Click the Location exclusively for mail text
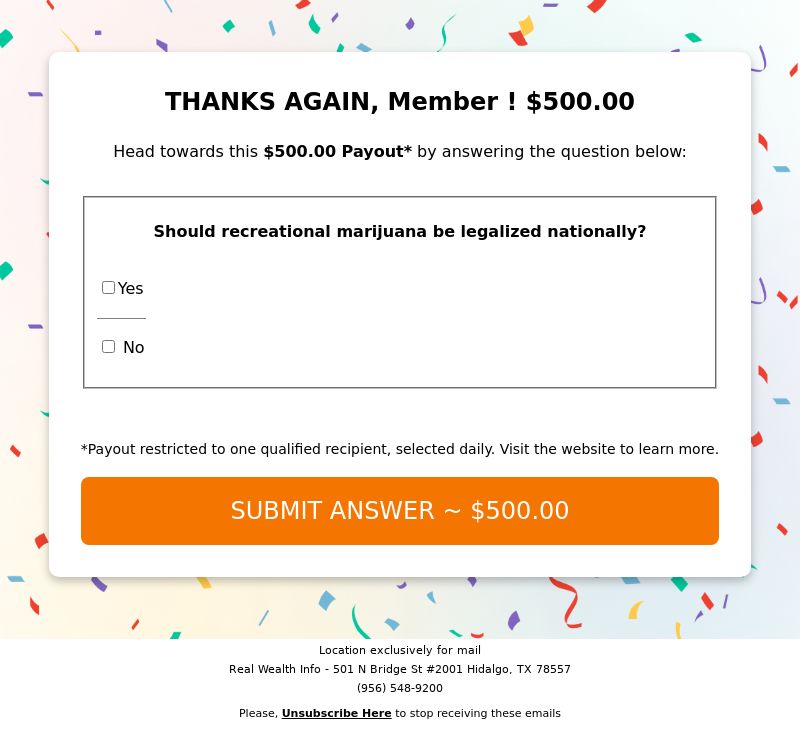 (399, 650)
